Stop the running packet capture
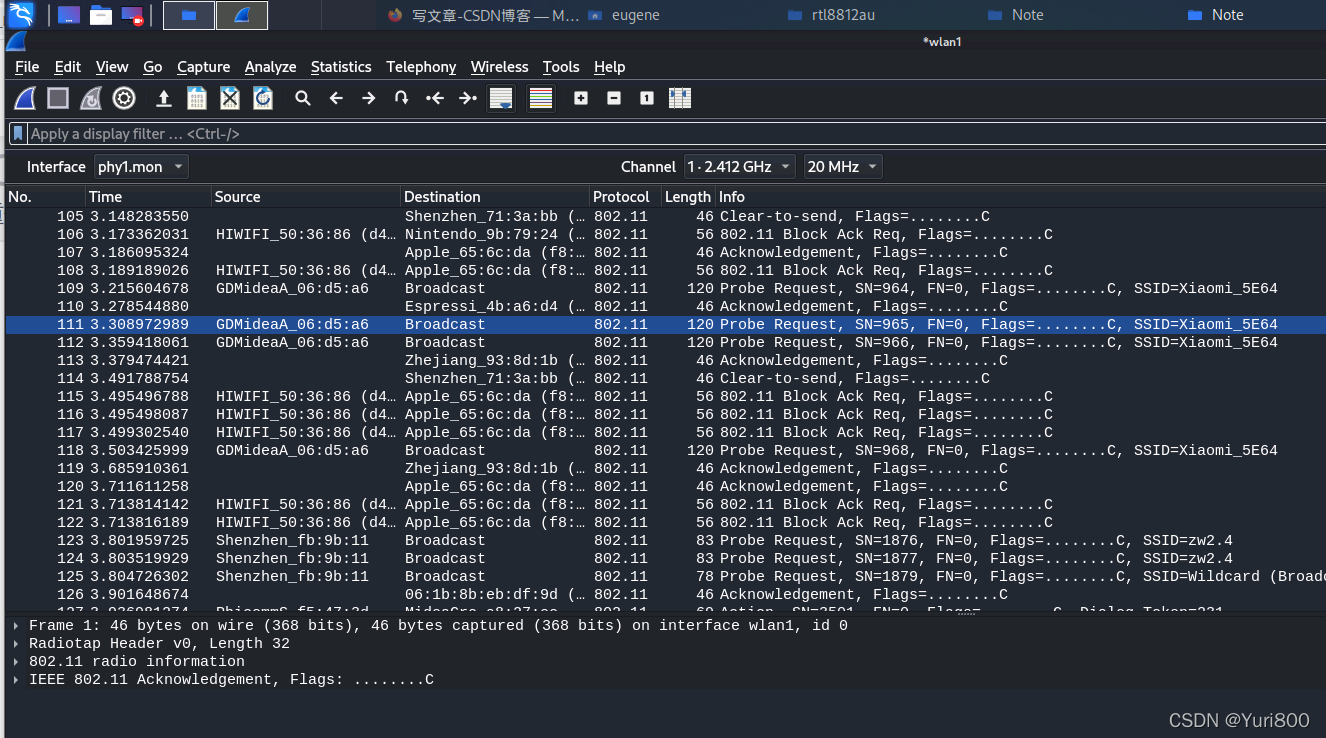Image resolution: width=1326 pixels, height=738 pixels. coord(58,98)
